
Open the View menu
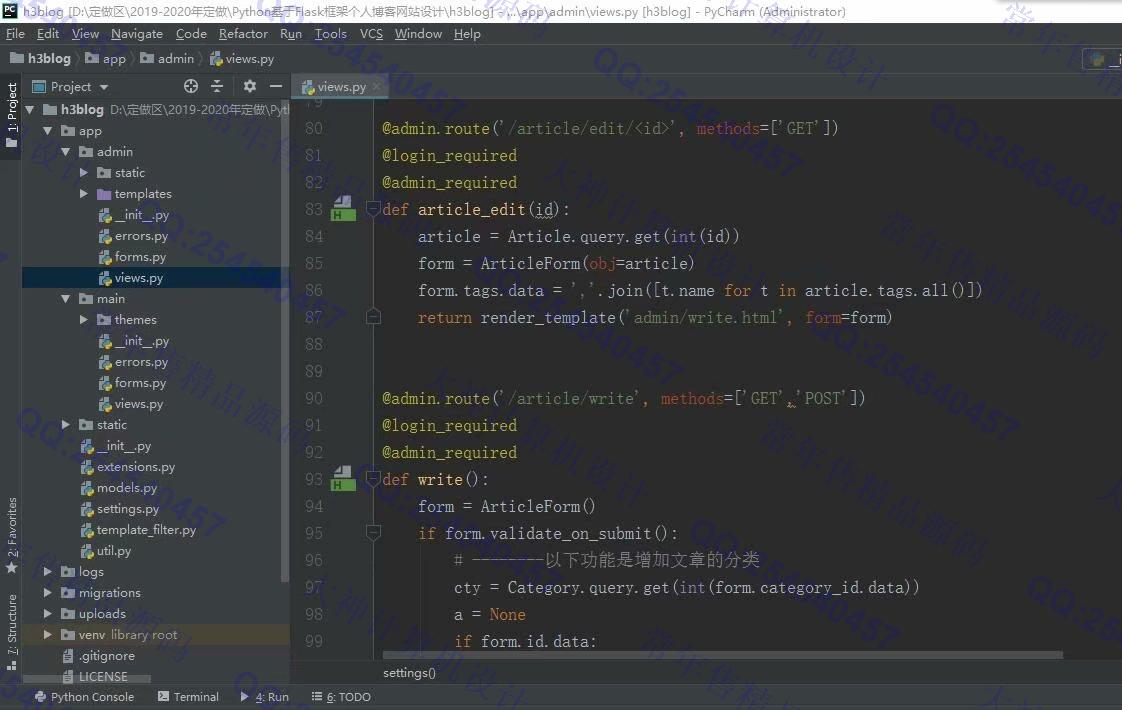[85, 34]
